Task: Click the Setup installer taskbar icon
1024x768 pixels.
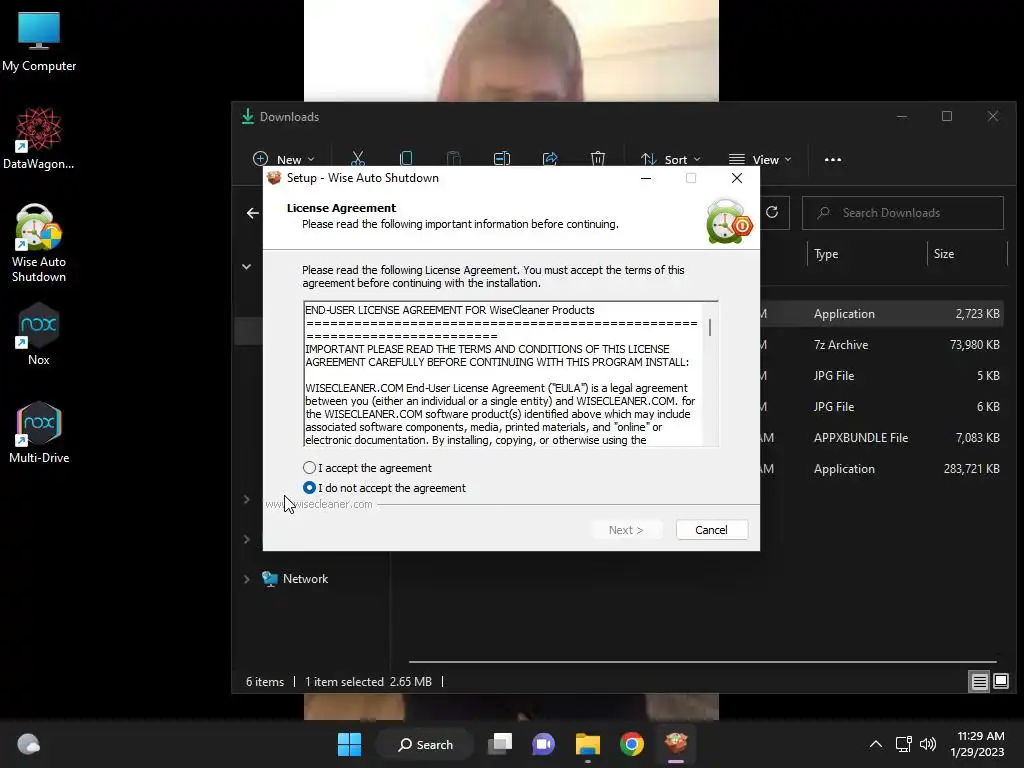Action: 675,744
